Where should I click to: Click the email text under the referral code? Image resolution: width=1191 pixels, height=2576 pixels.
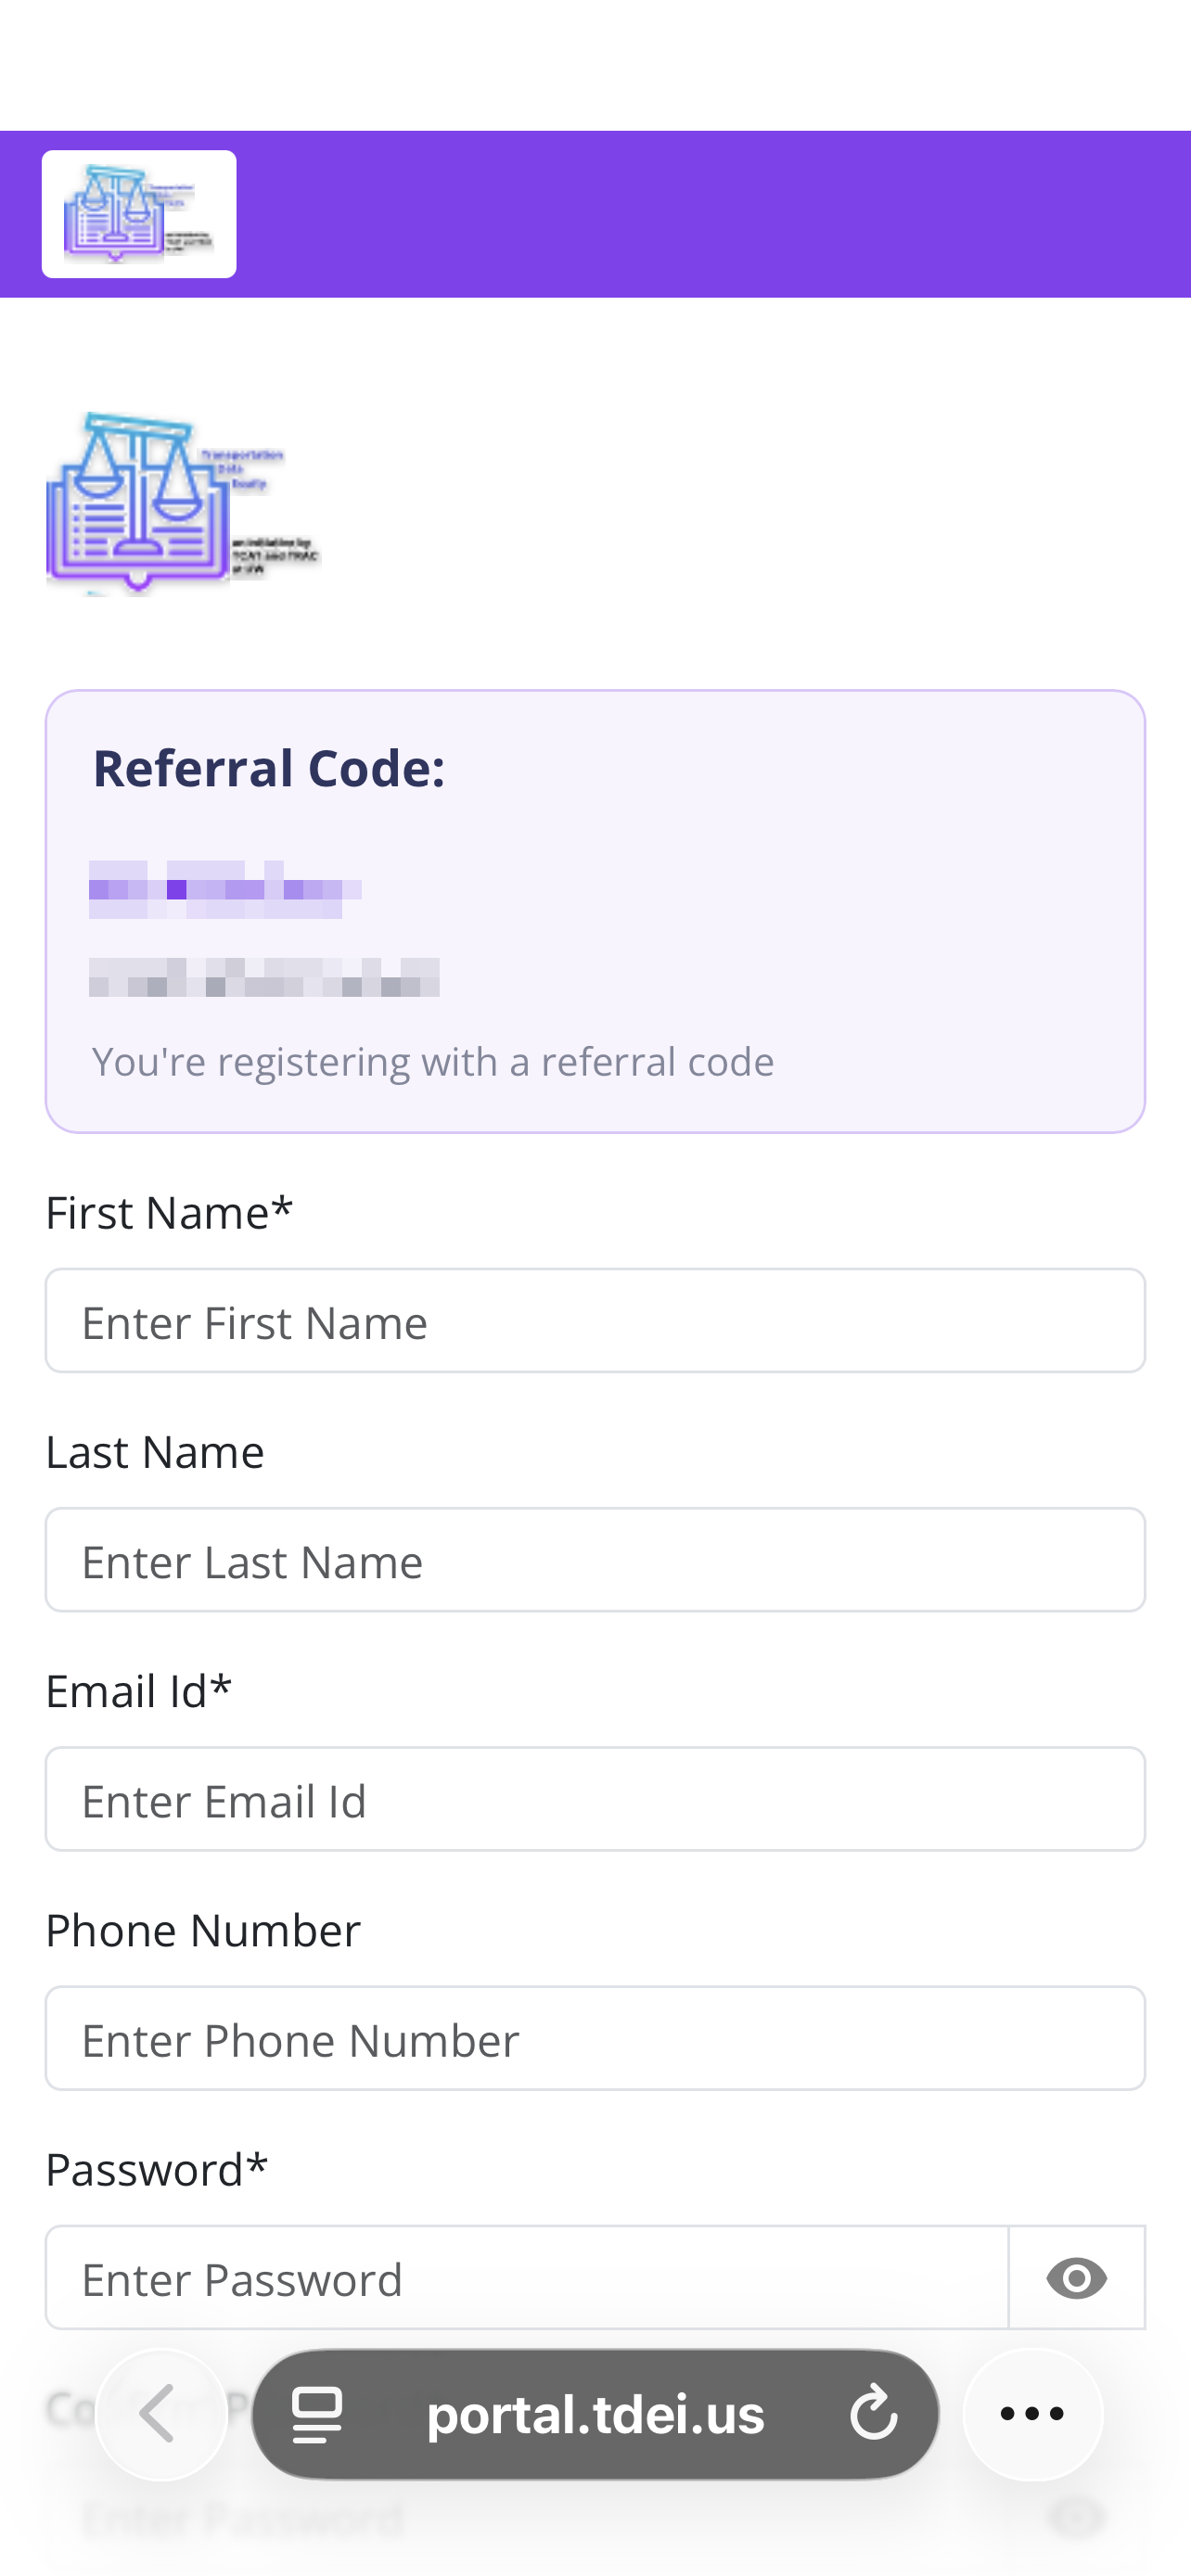point(263,978)
